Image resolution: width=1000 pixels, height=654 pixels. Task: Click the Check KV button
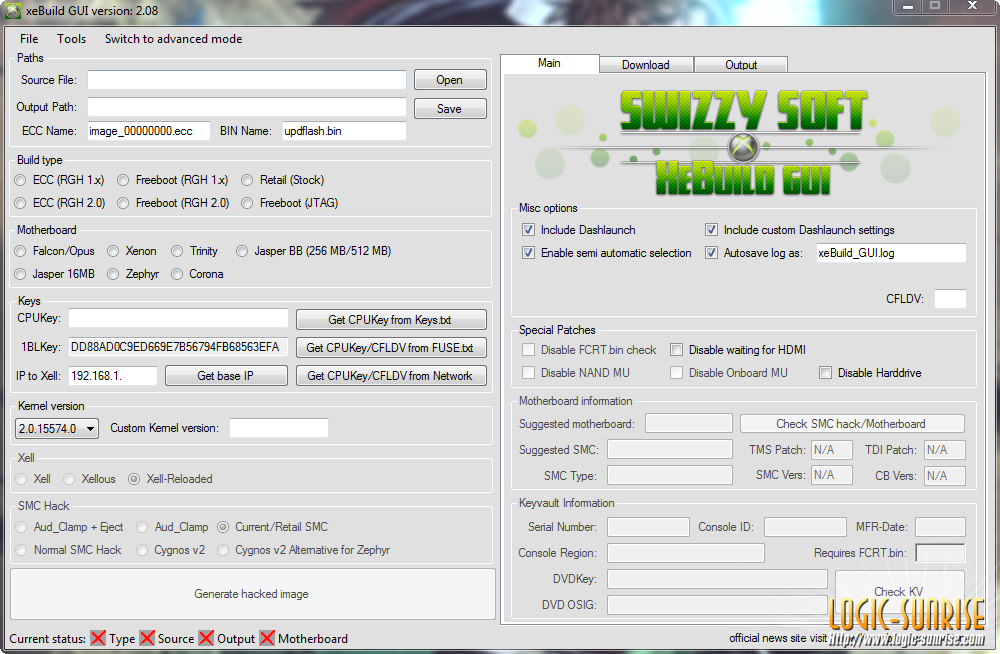(899, 591)
